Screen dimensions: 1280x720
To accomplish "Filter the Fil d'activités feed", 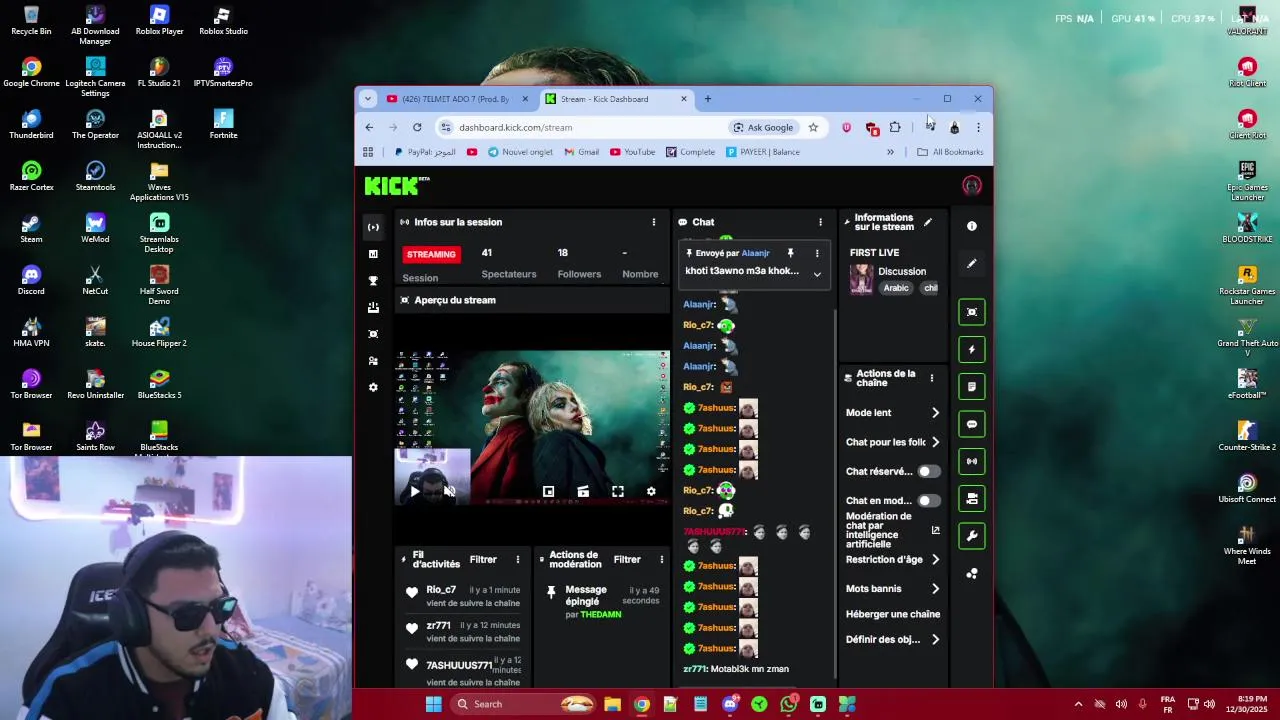I will (x=483, y=560).
